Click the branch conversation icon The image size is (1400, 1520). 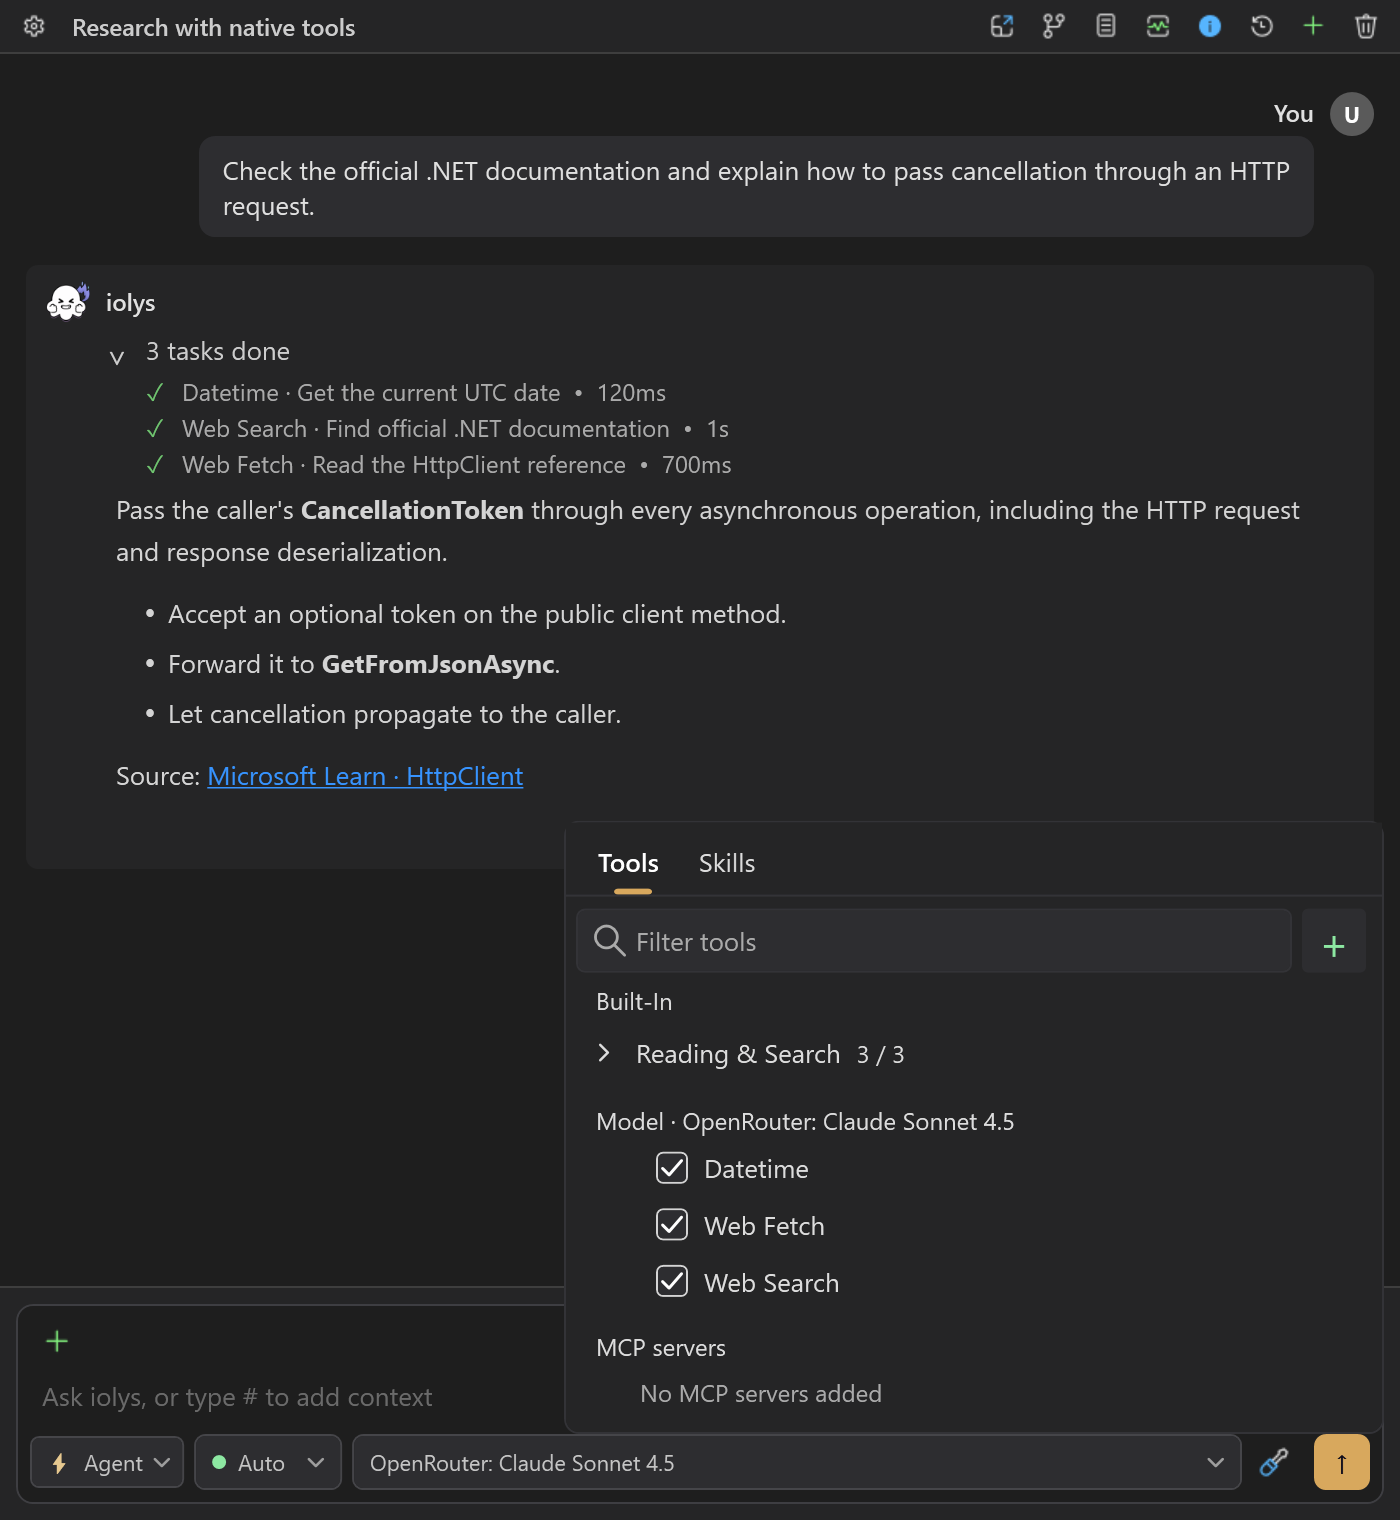1054,26
